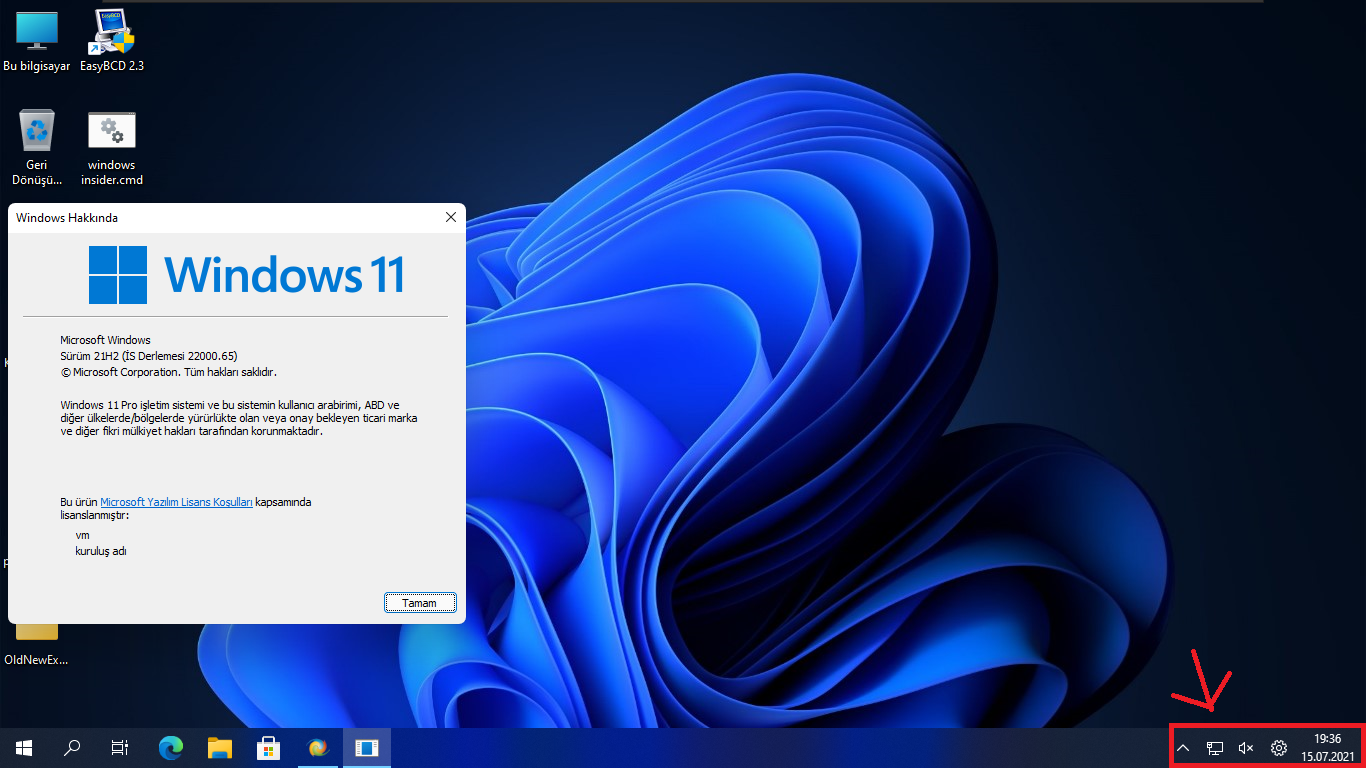The width and height of the screenshot is (1366, 768).
Task: Close the Windows Hakkında dialog
Action: (x=451, y=217)
